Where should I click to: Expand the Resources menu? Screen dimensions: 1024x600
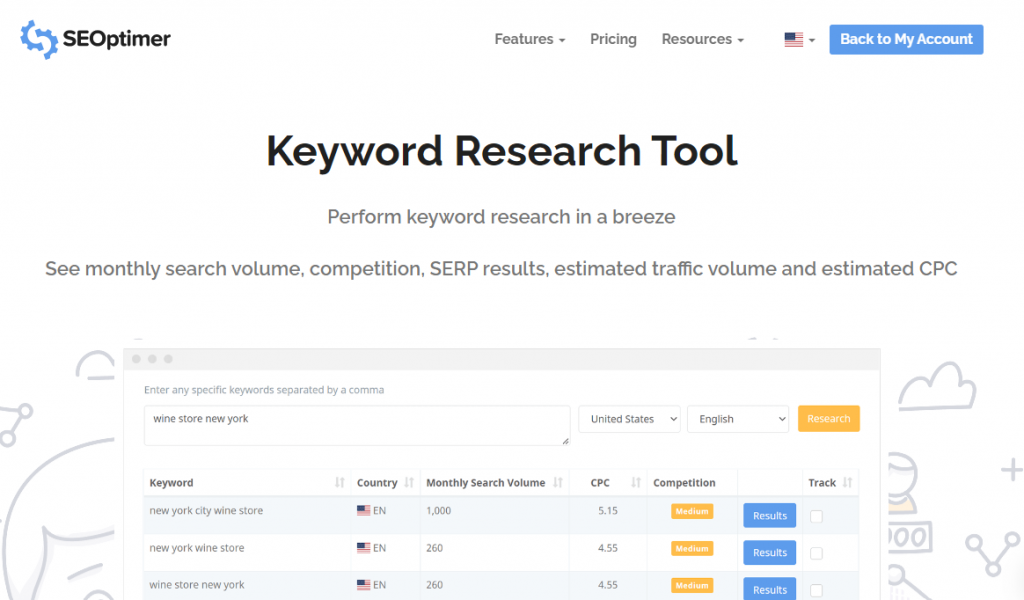click(702, 40)
